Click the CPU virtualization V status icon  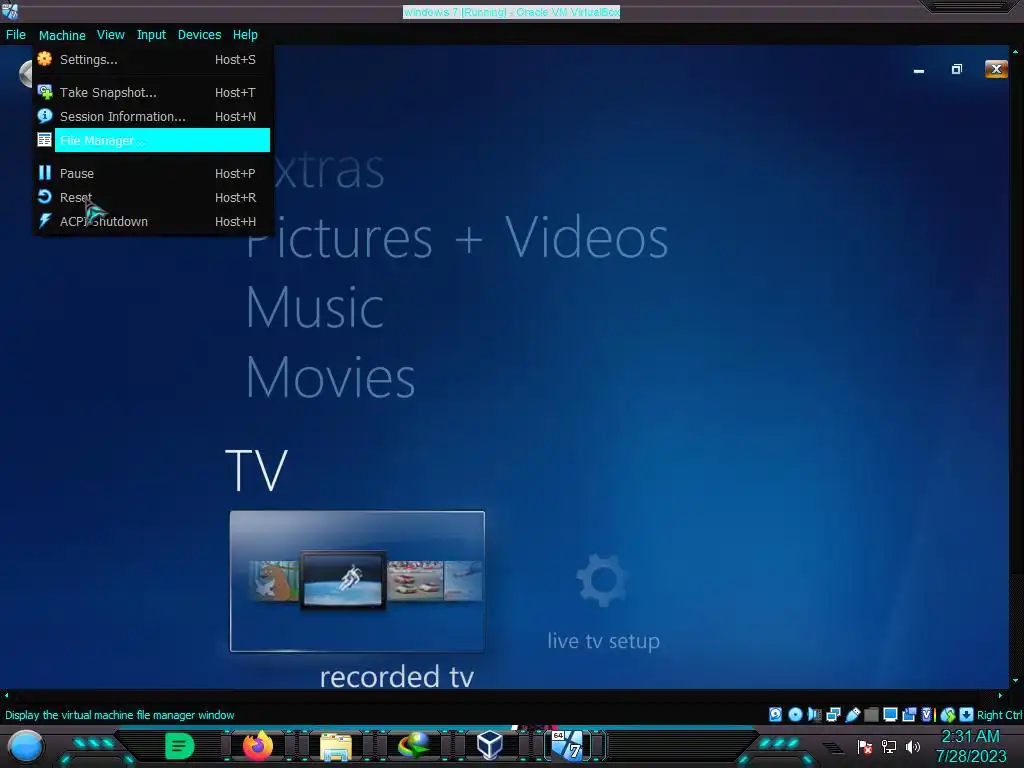click(x=927, y=714)
